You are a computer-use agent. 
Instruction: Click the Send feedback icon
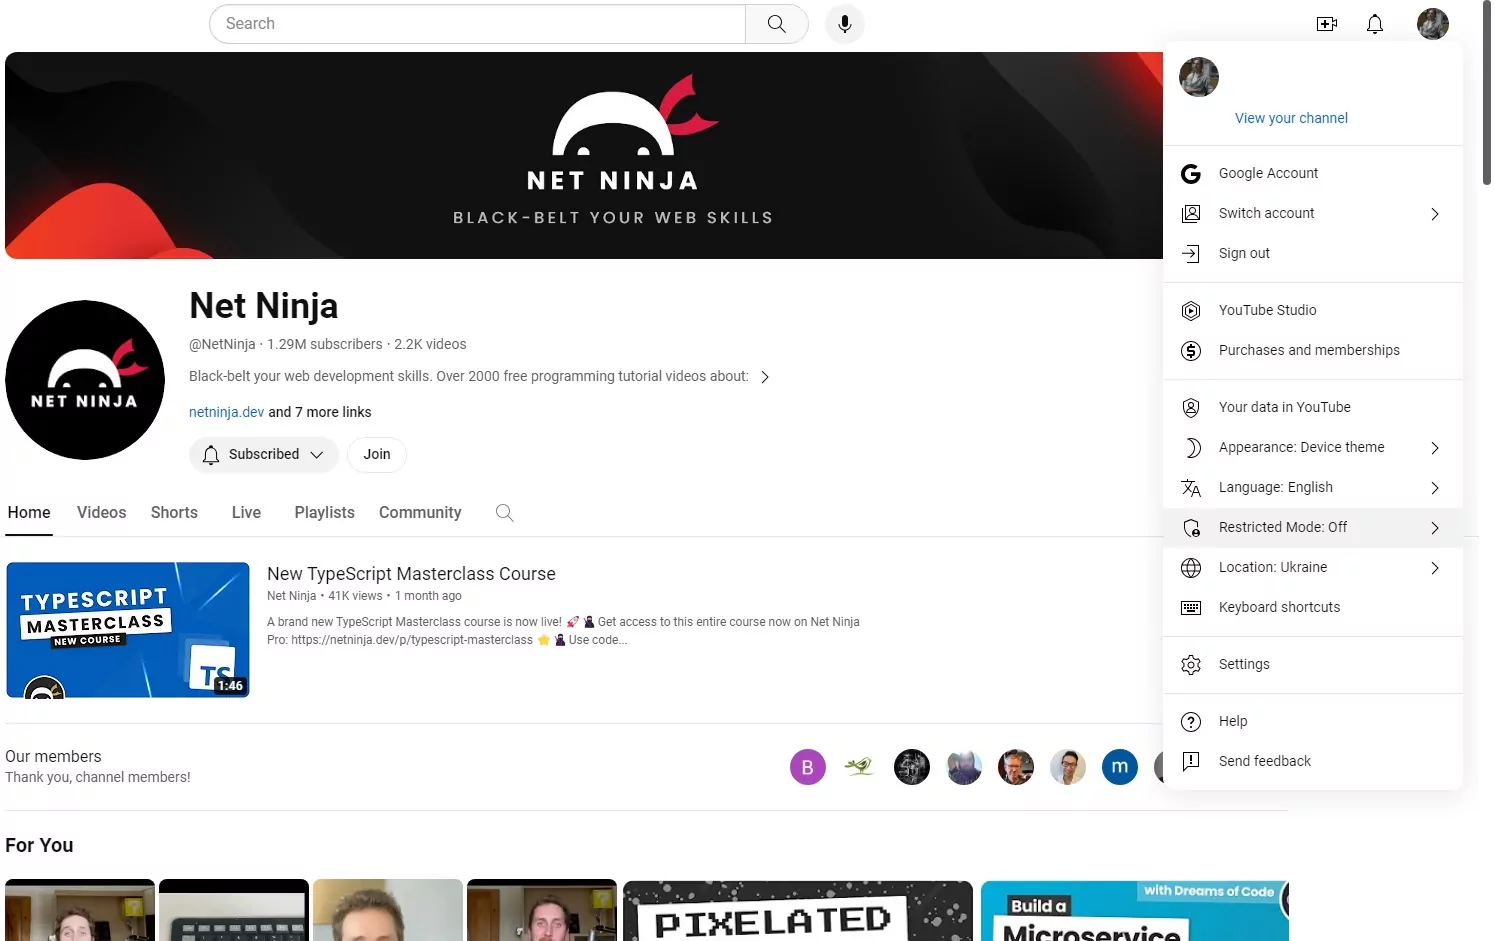click(x=1191, y=762)
